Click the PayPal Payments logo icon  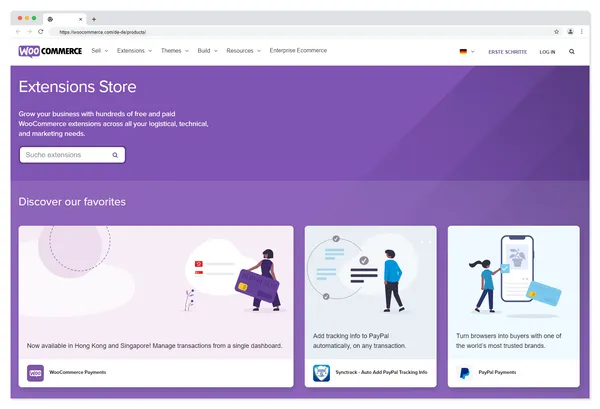(465, 373)
